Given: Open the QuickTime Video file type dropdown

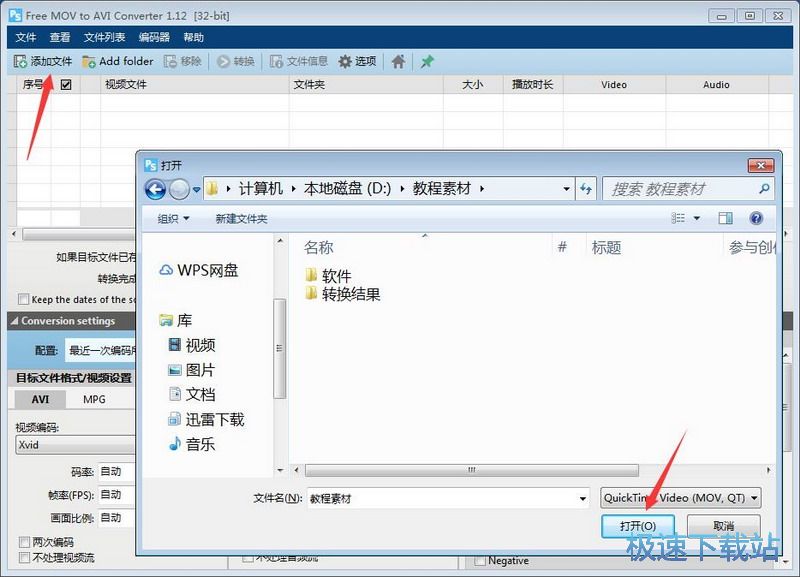Looking at the screenshot, I should point(681,498).
